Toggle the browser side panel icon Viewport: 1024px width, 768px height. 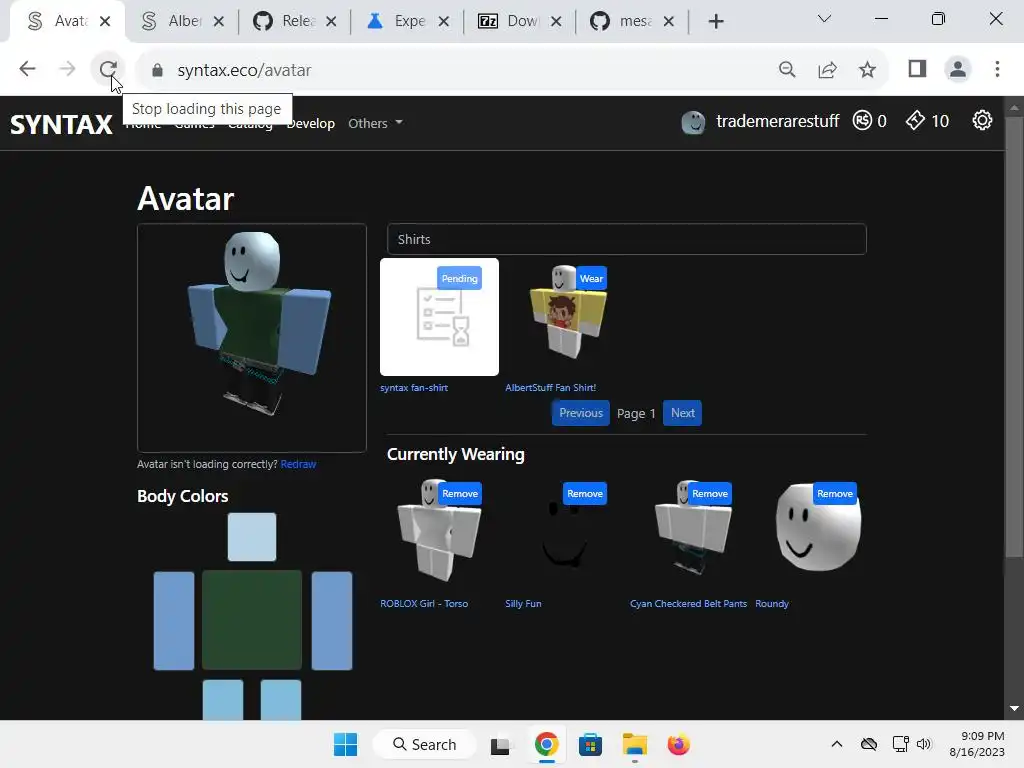coord(918,69)
